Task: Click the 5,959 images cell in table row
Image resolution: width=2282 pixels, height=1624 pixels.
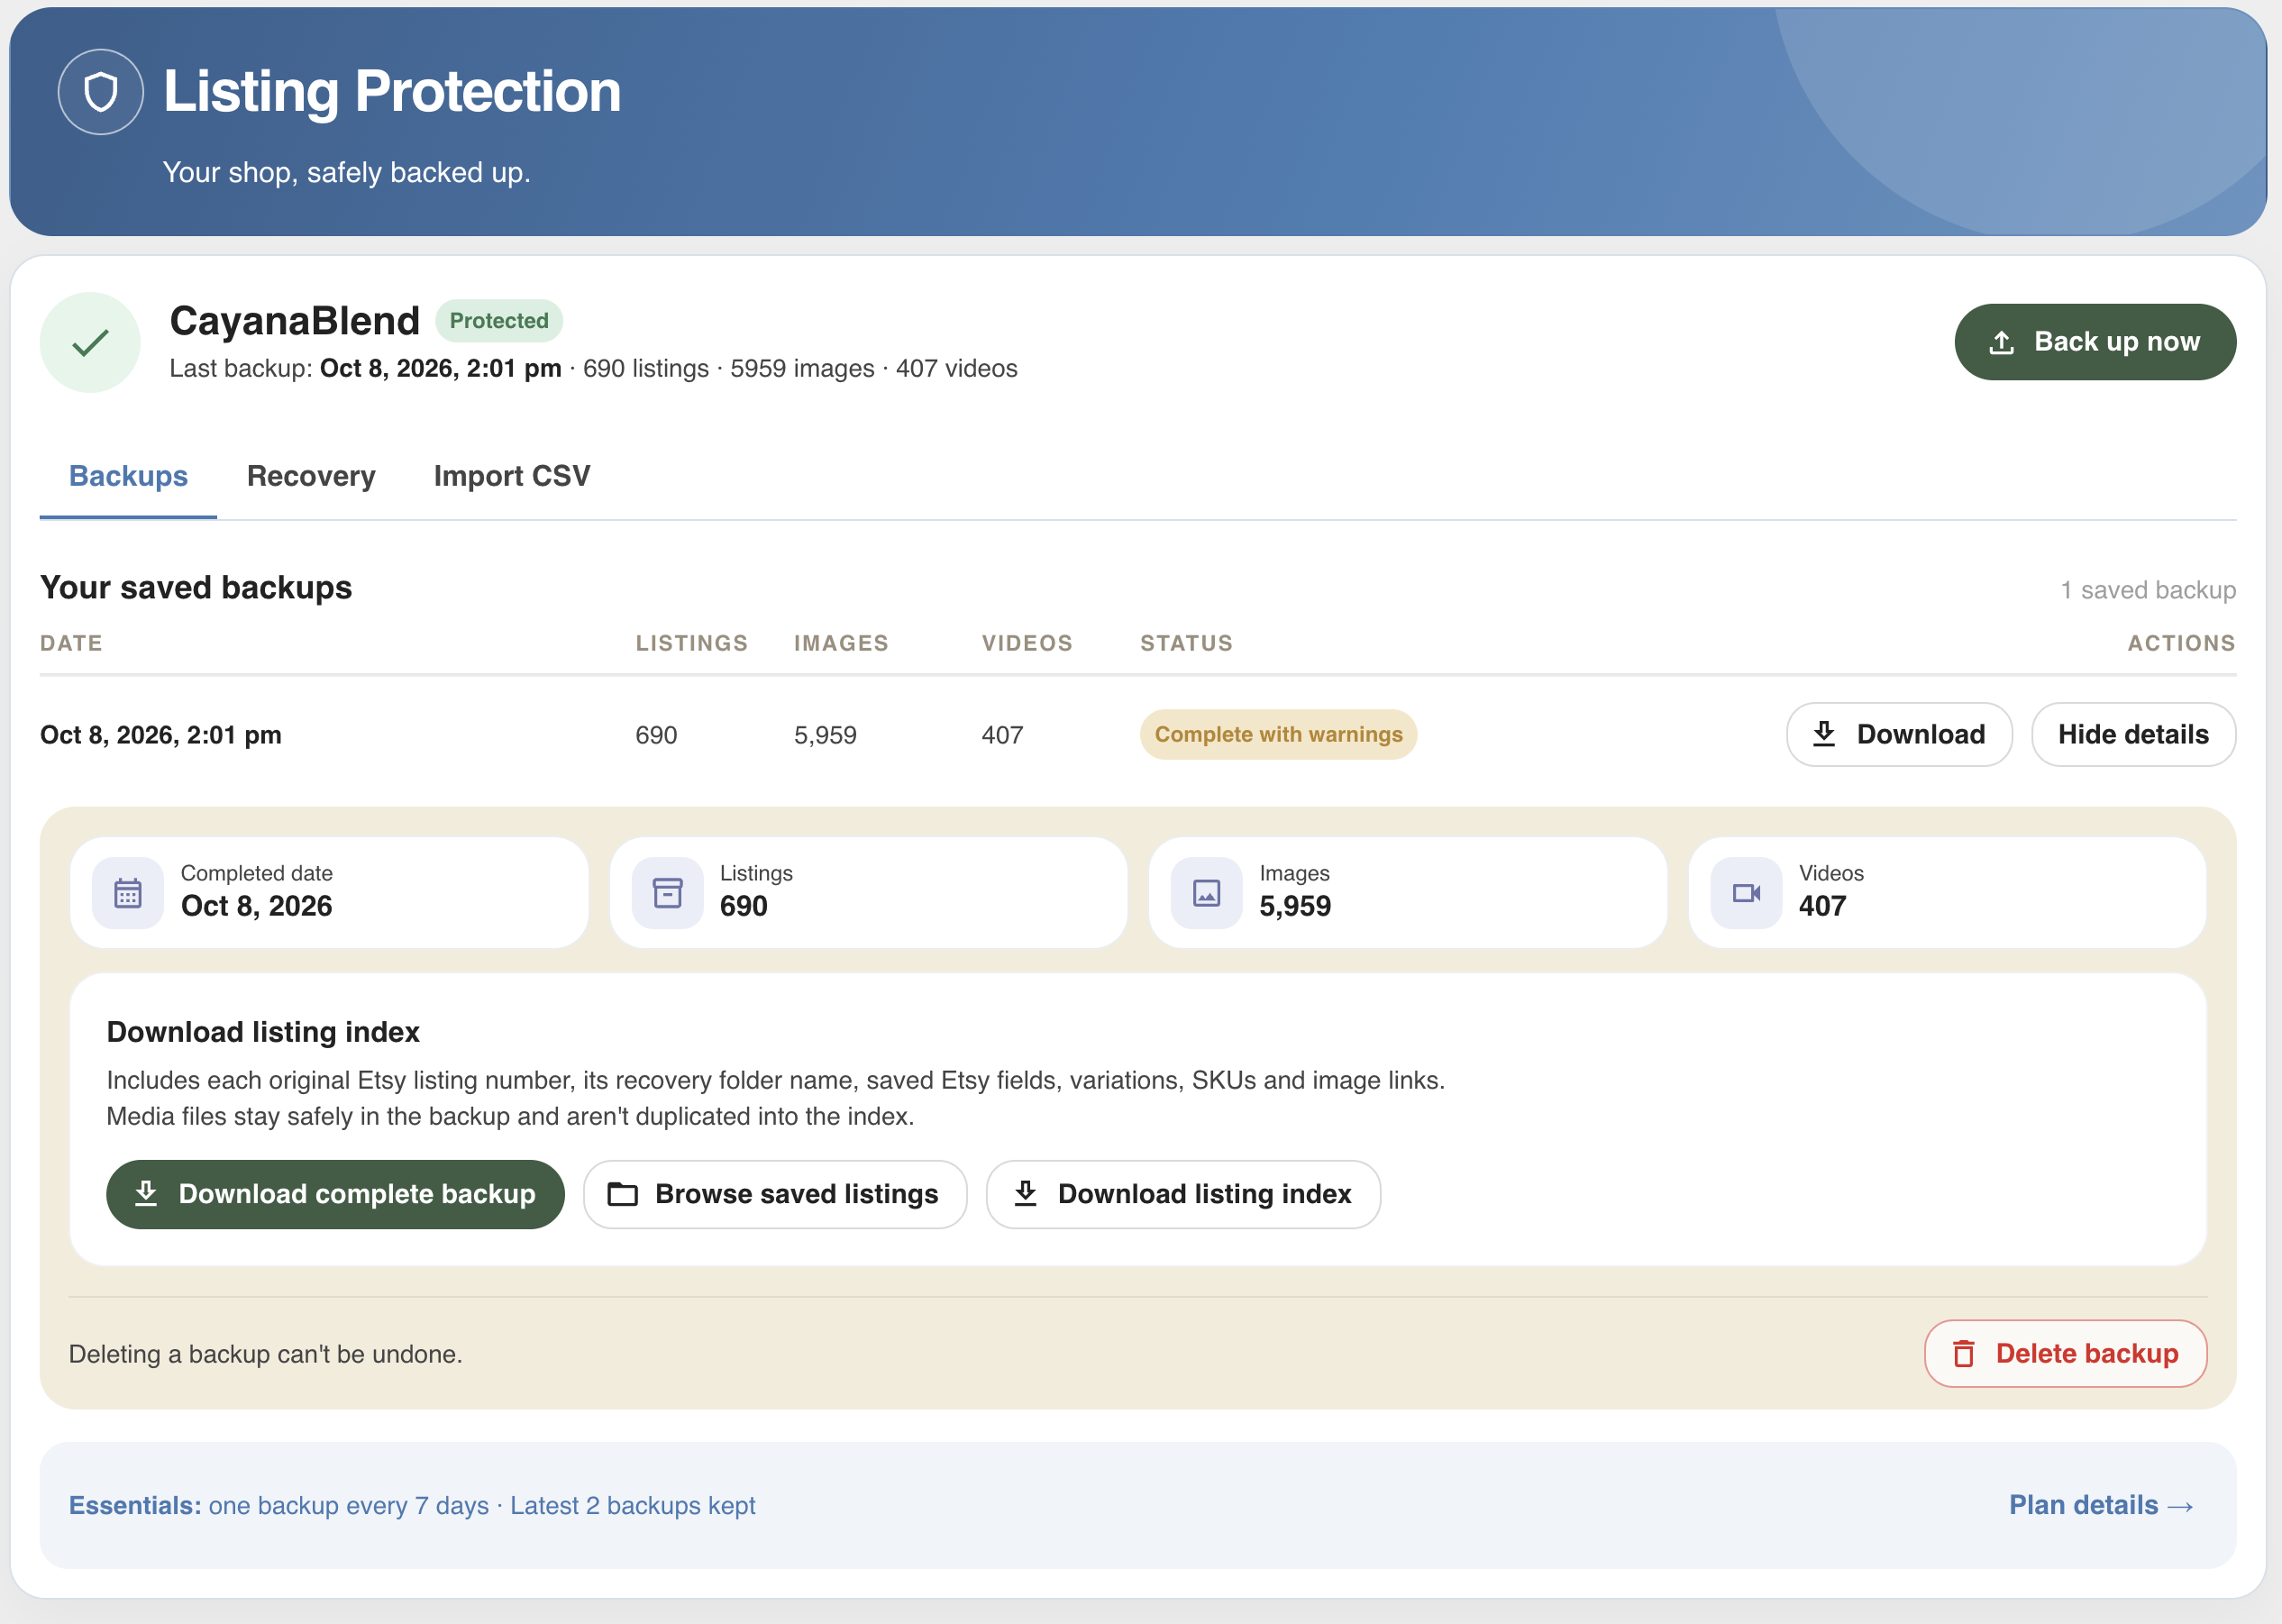Action: click(x=825, y=736)
